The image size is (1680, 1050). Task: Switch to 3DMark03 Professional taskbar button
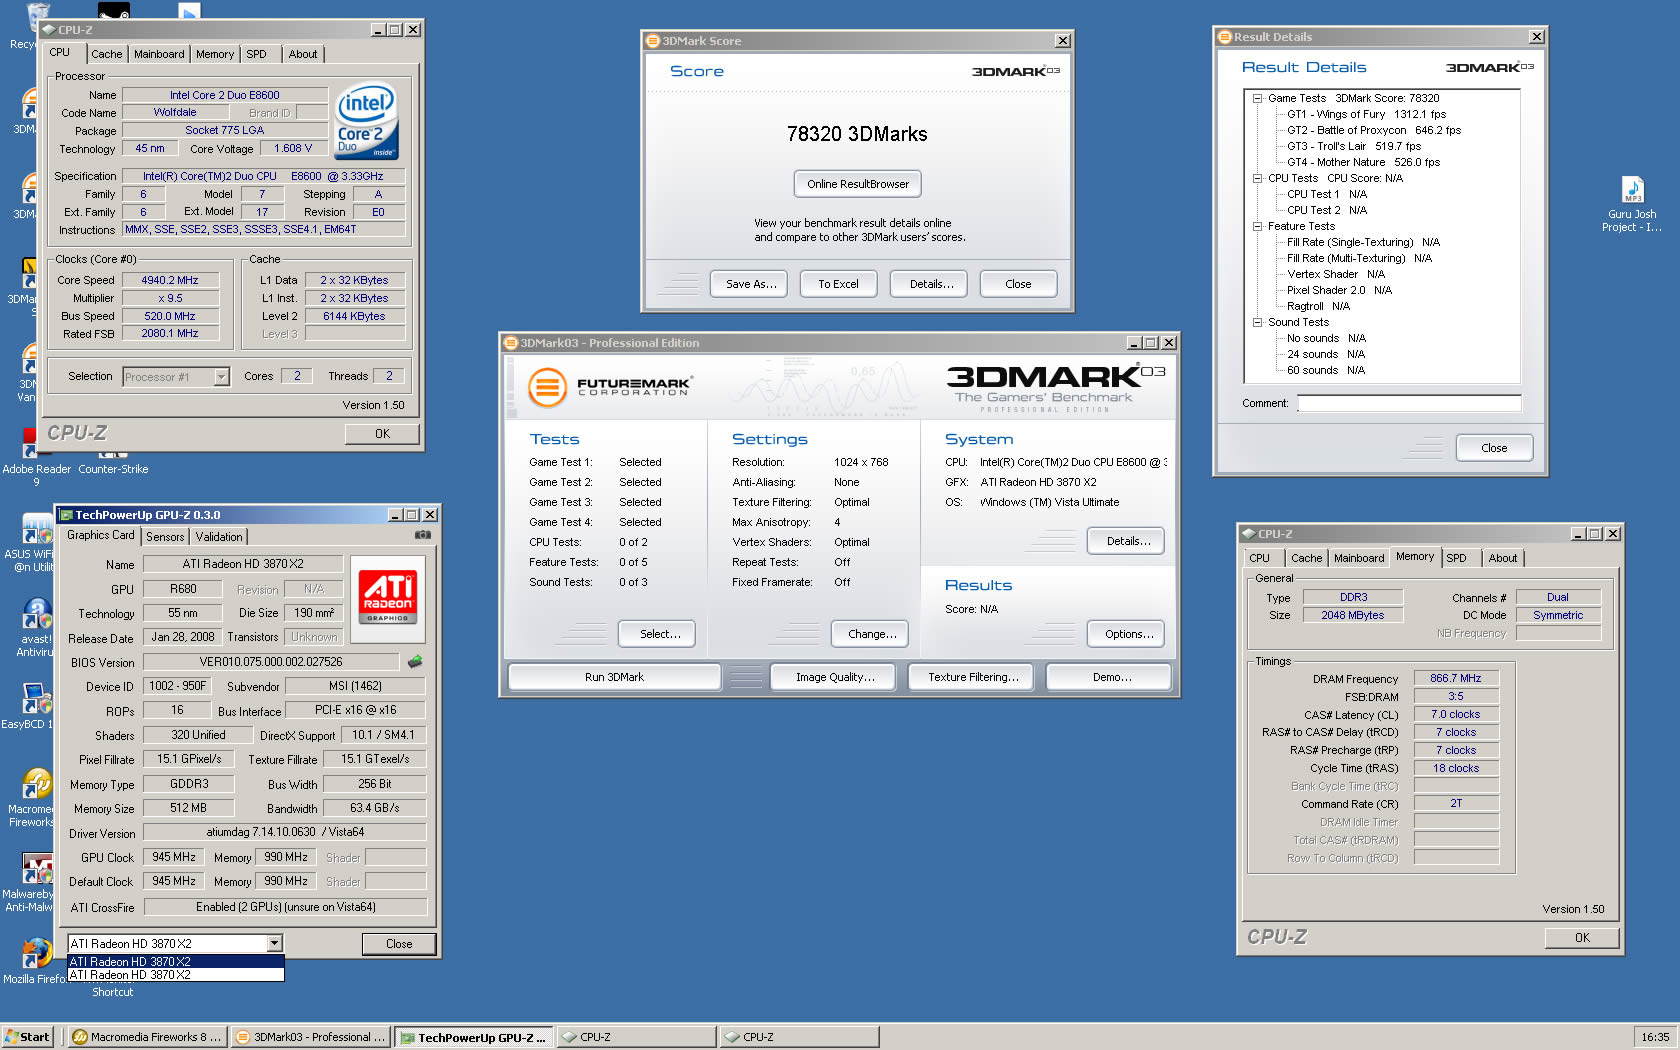point(310,1037)
